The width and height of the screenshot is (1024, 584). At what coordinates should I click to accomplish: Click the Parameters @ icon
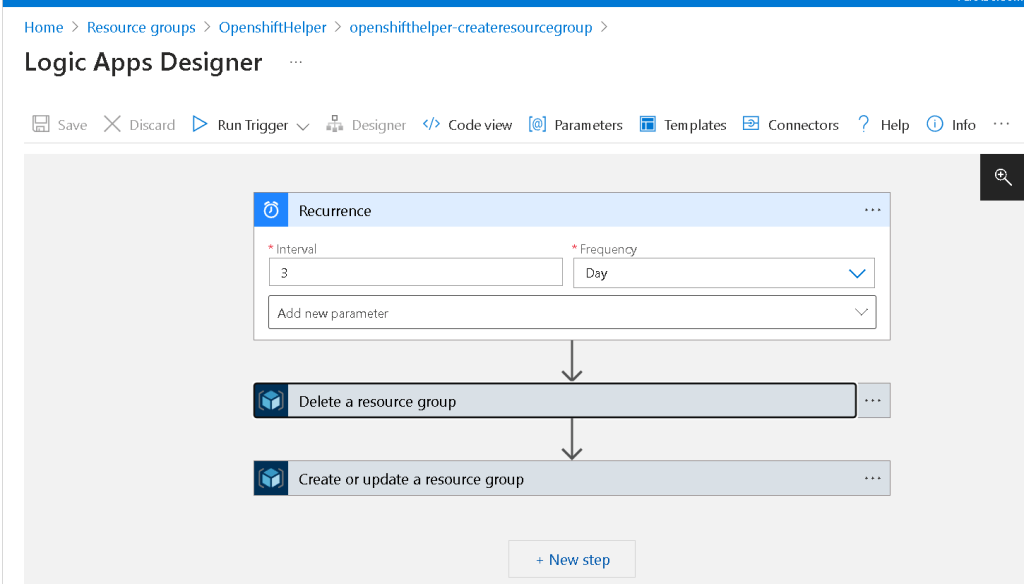click(537, 124)
